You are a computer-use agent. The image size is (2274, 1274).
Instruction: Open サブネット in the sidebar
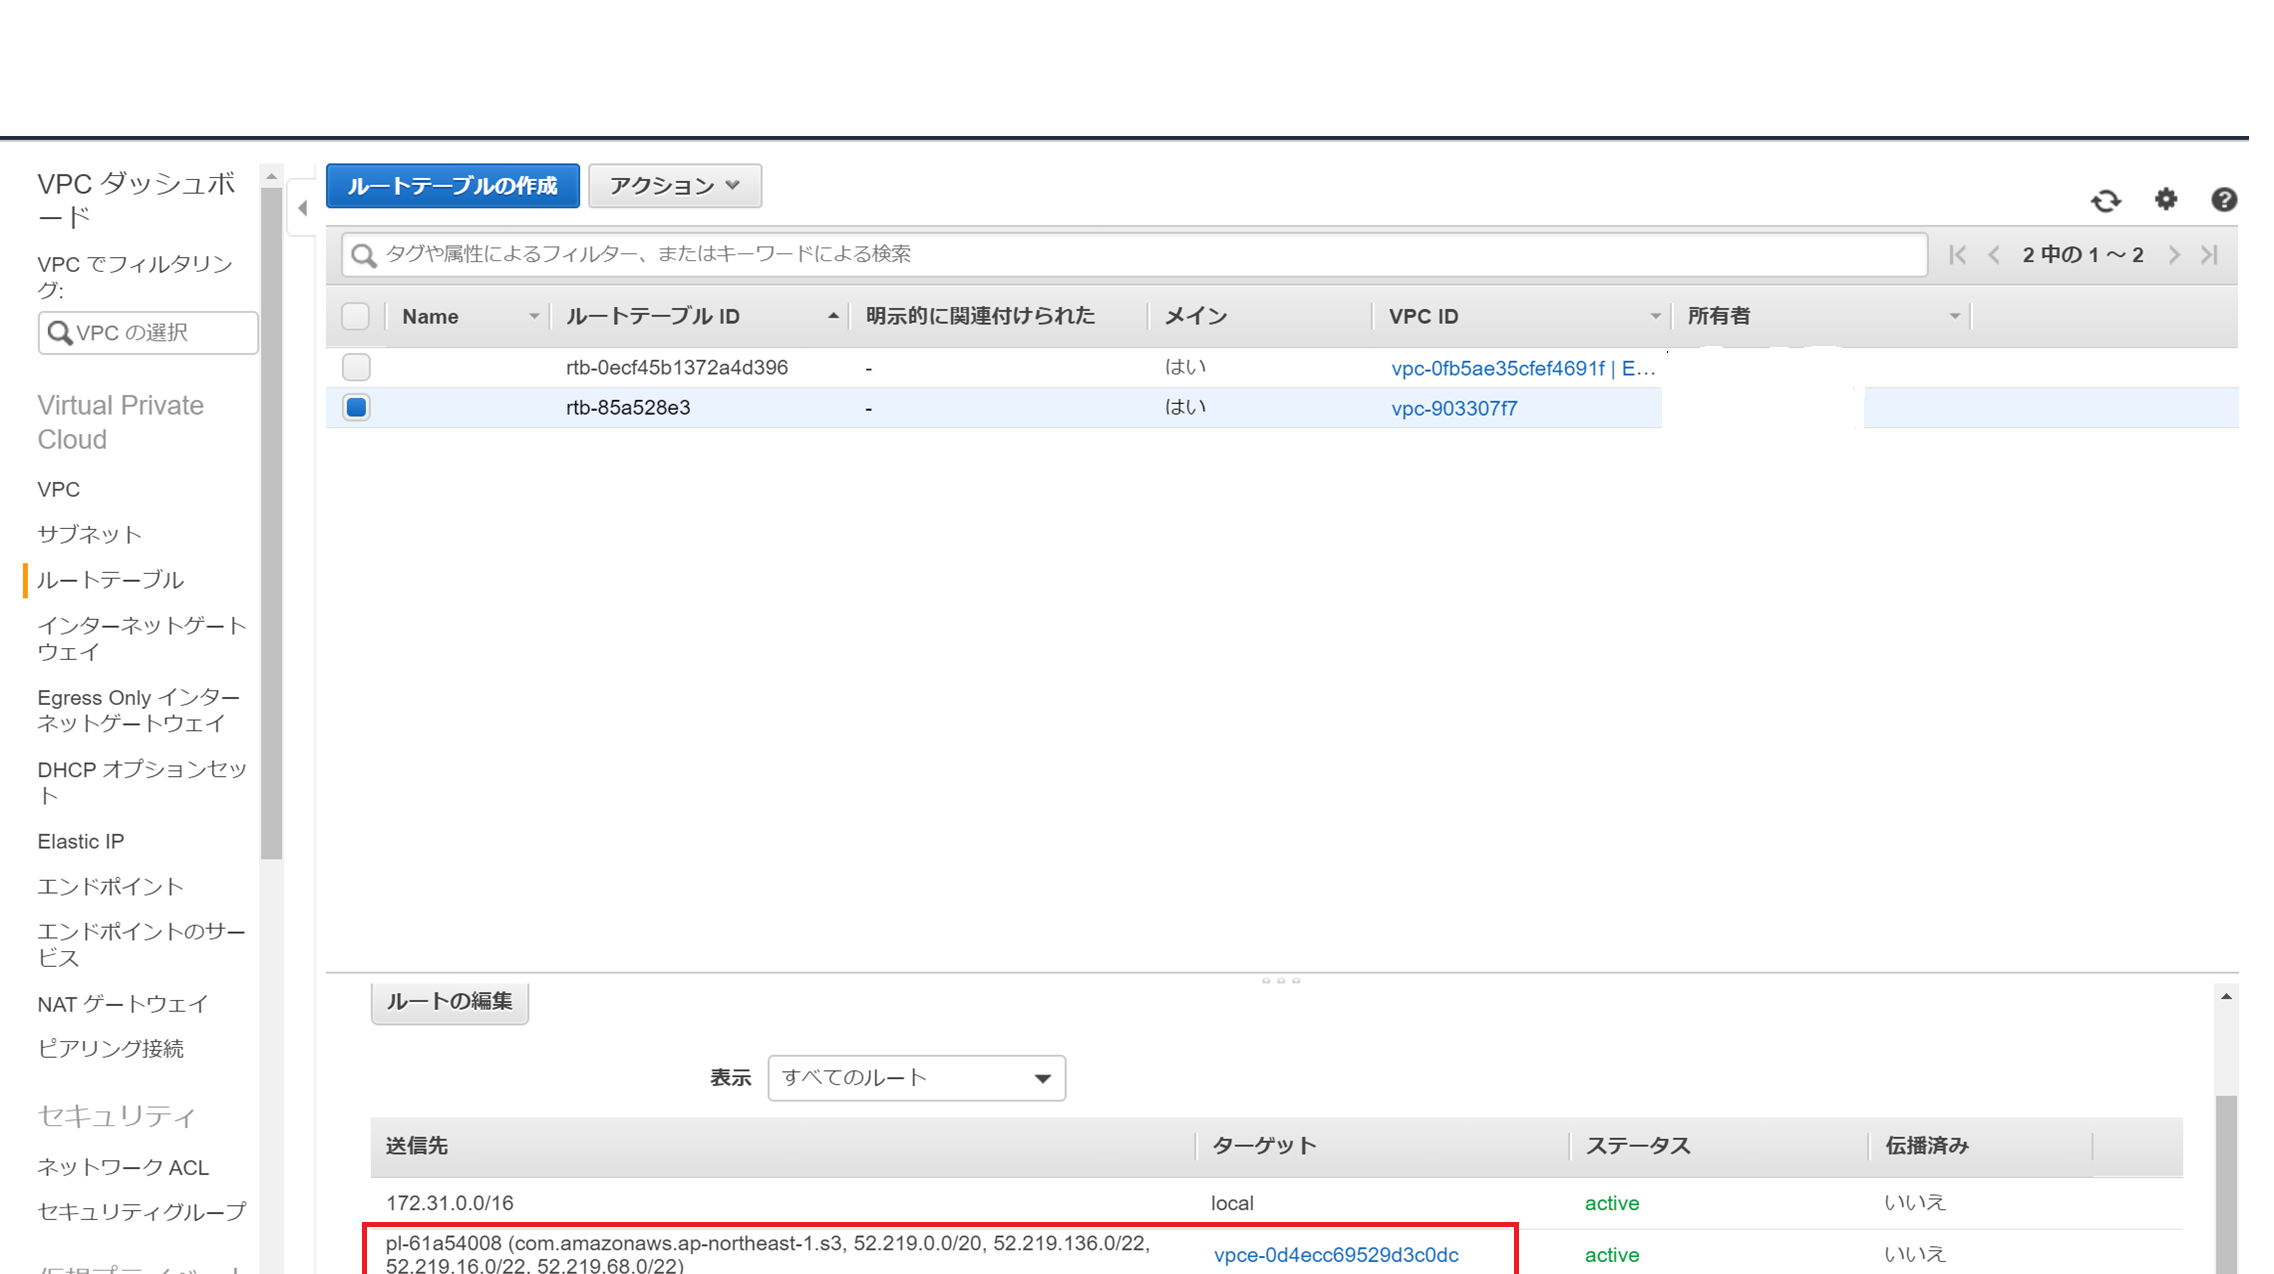[x=90, y=534]
